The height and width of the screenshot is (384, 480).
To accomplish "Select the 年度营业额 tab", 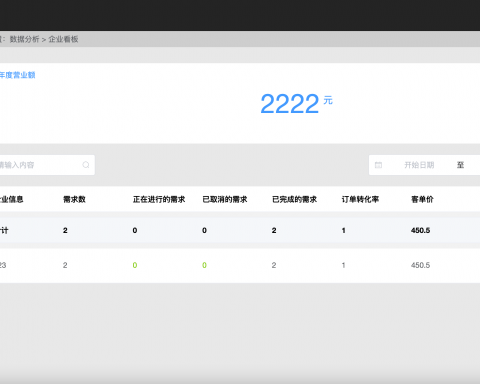I will point(17,75).
